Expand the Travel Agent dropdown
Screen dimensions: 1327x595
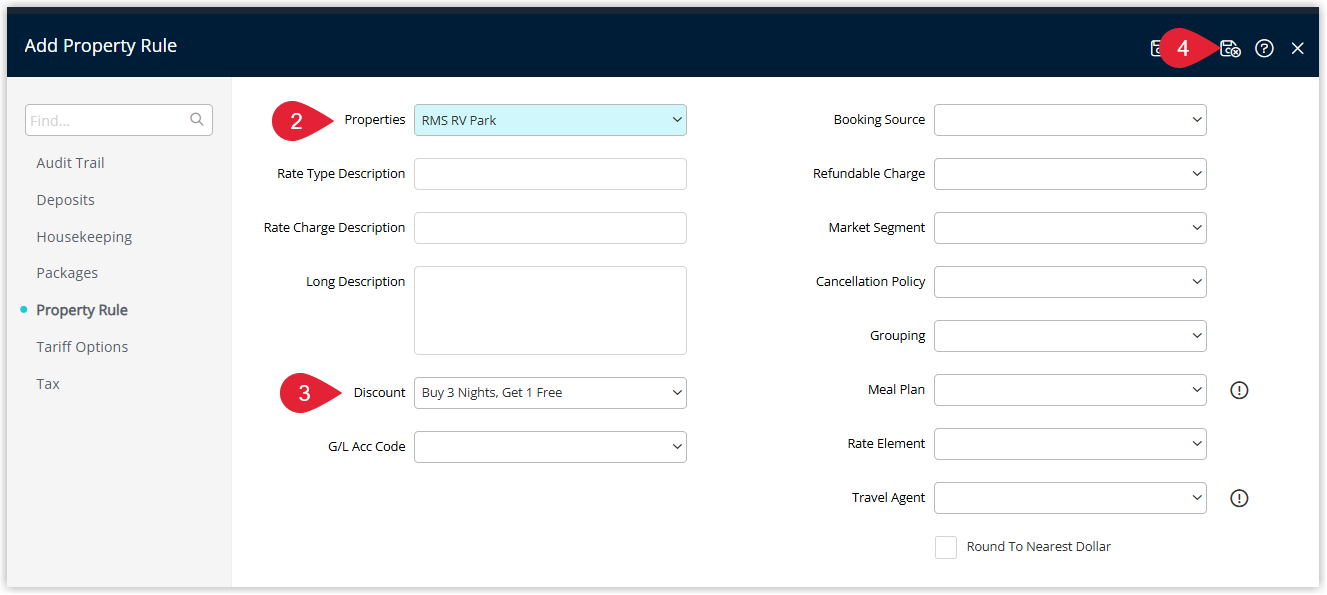tap(1070, 498)
